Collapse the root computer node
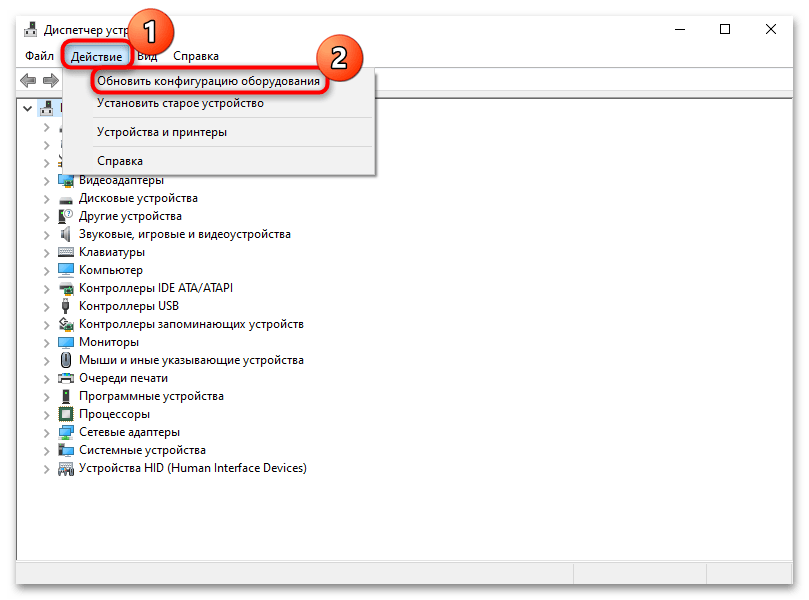 point(27,108)
